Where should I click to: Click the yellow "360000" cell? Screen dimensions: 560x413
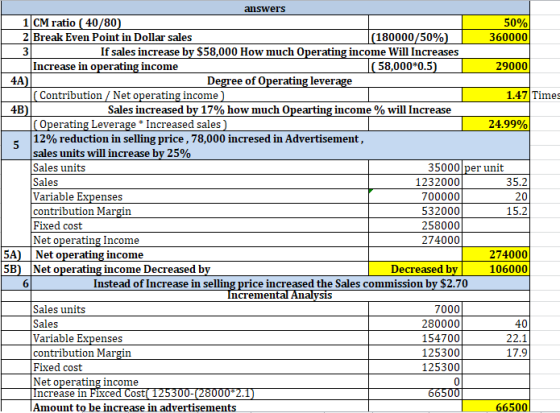496,37
